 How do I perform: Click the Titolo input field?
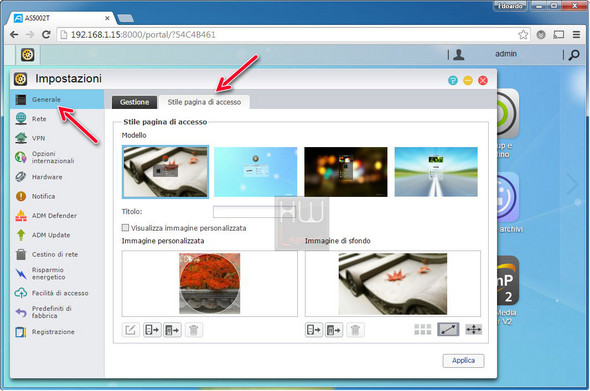click(x=254, y=211)
